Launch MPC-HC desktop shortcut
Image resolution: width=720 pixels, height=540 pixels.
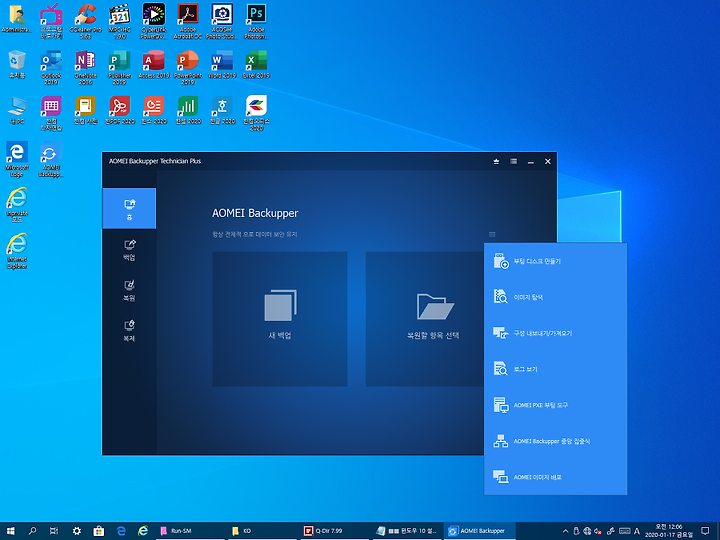click(x=120, y=22)
